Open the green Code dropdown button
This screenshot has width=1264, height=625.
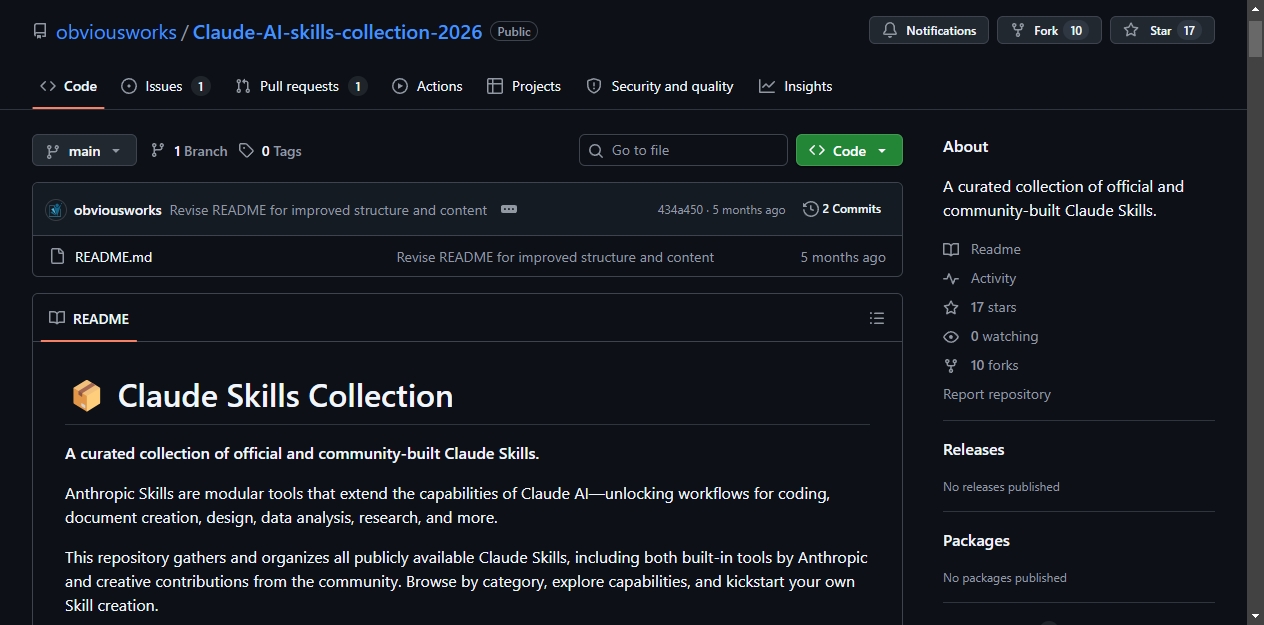point(849,150)
